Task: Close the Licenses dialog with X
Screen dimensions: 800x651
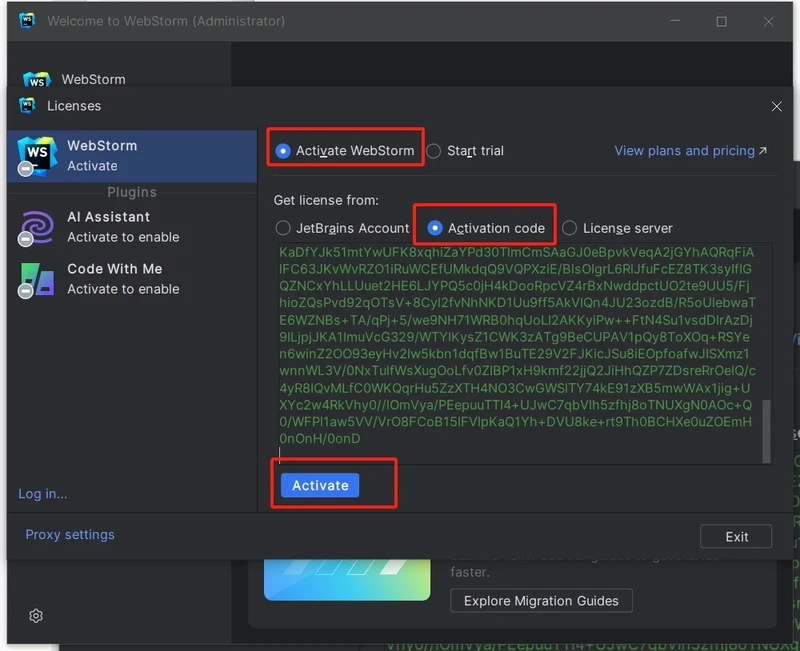Action: (x=776, y=106)
